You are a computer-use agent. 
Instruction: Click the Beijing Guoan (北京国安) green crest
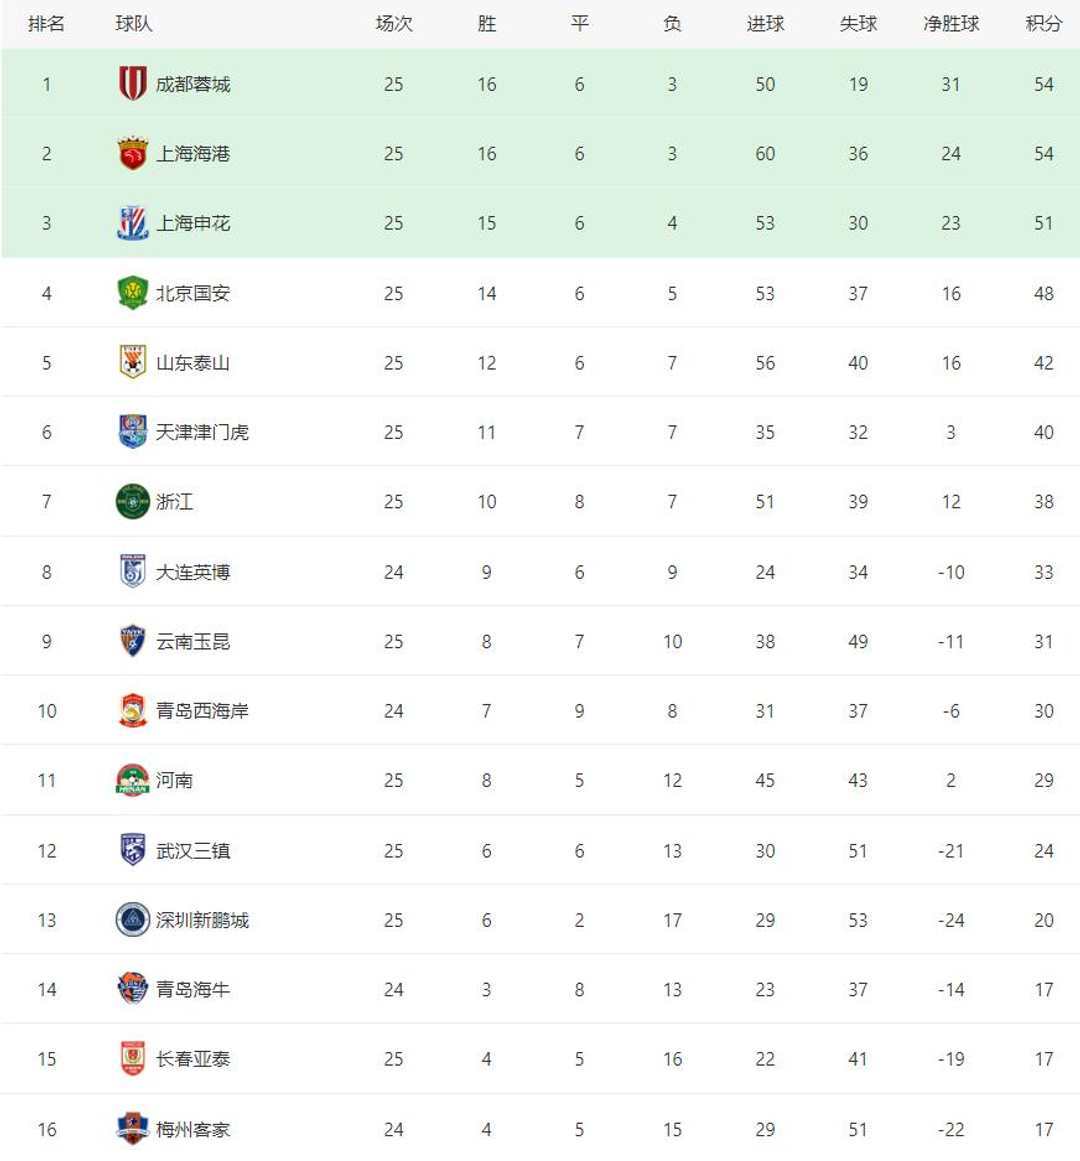point(132,293)
